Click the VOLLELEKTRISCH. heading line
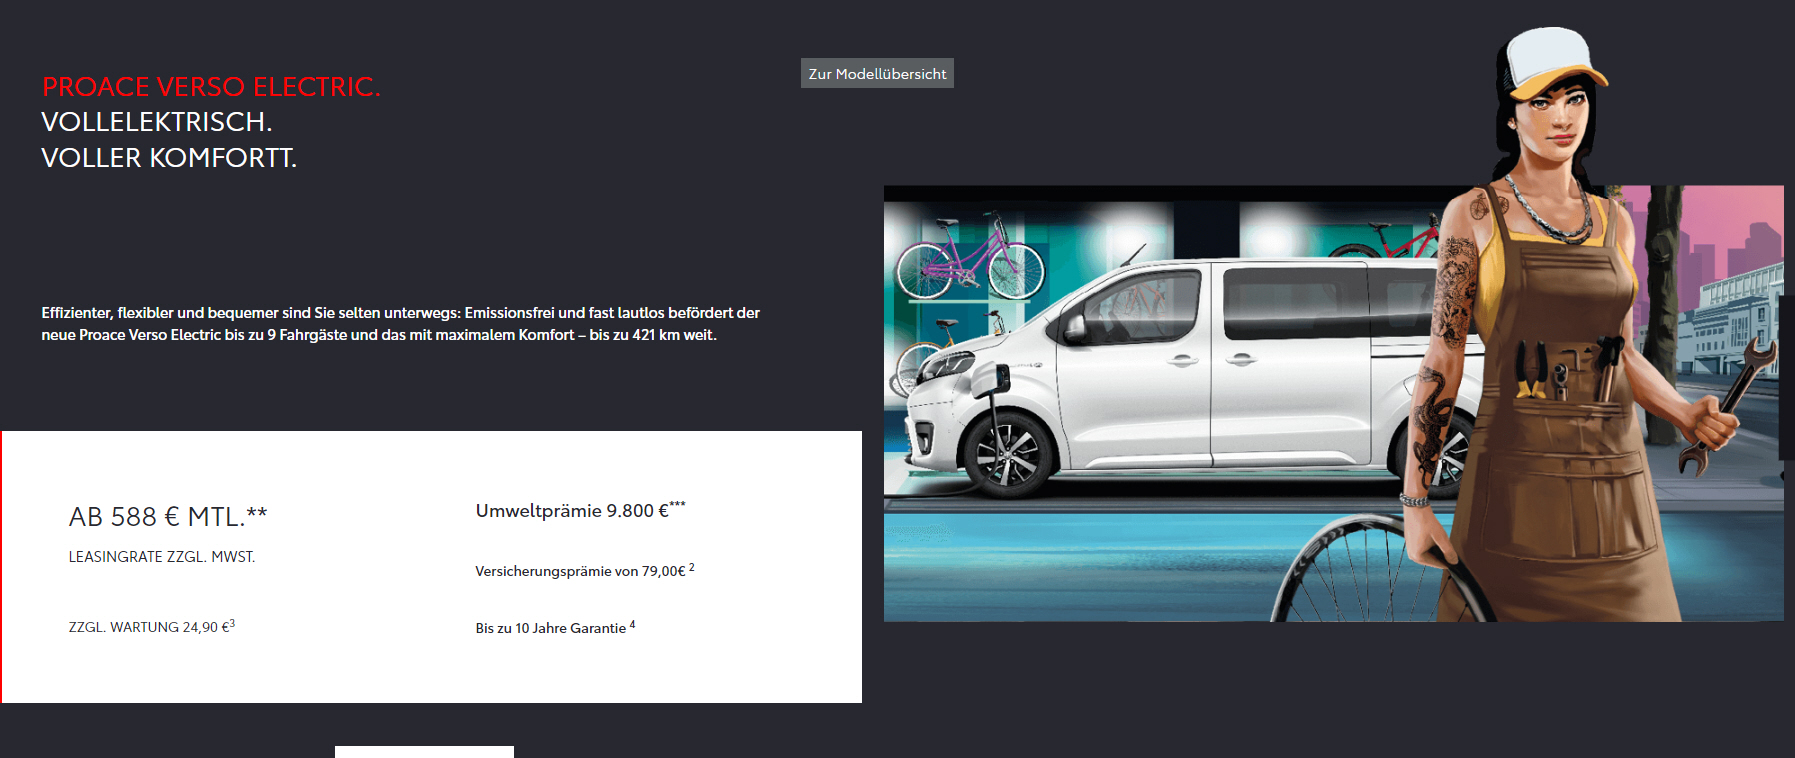The width and height of the screenshot is (1795, 758). [x=157, y=122]
